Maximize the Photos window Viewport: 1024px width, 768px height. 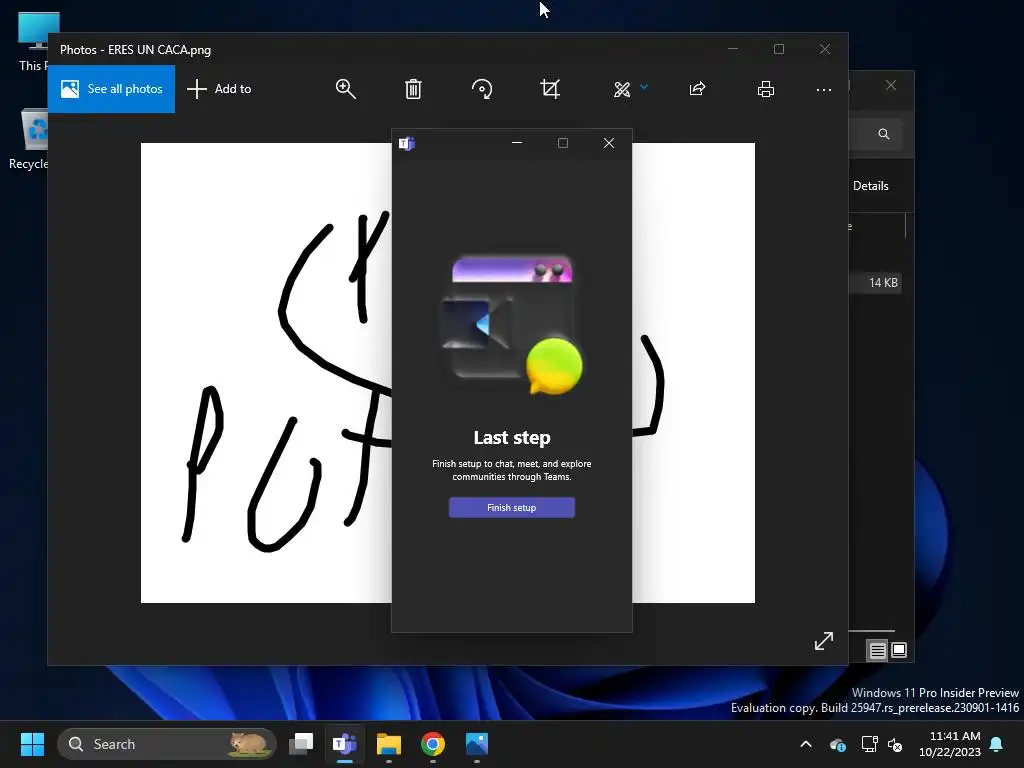point(778,49)
